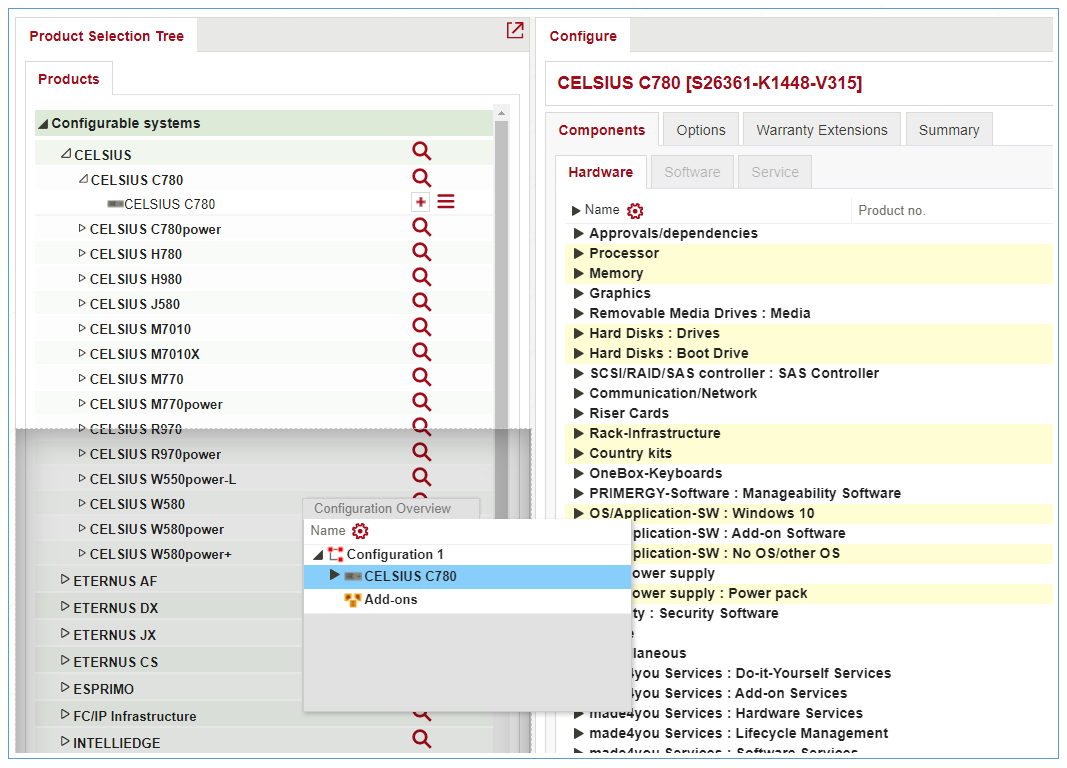Click the Communication/Network component row
This screenshot has width=1067, height=768.
pyautogui.click(x=809, y=393)
